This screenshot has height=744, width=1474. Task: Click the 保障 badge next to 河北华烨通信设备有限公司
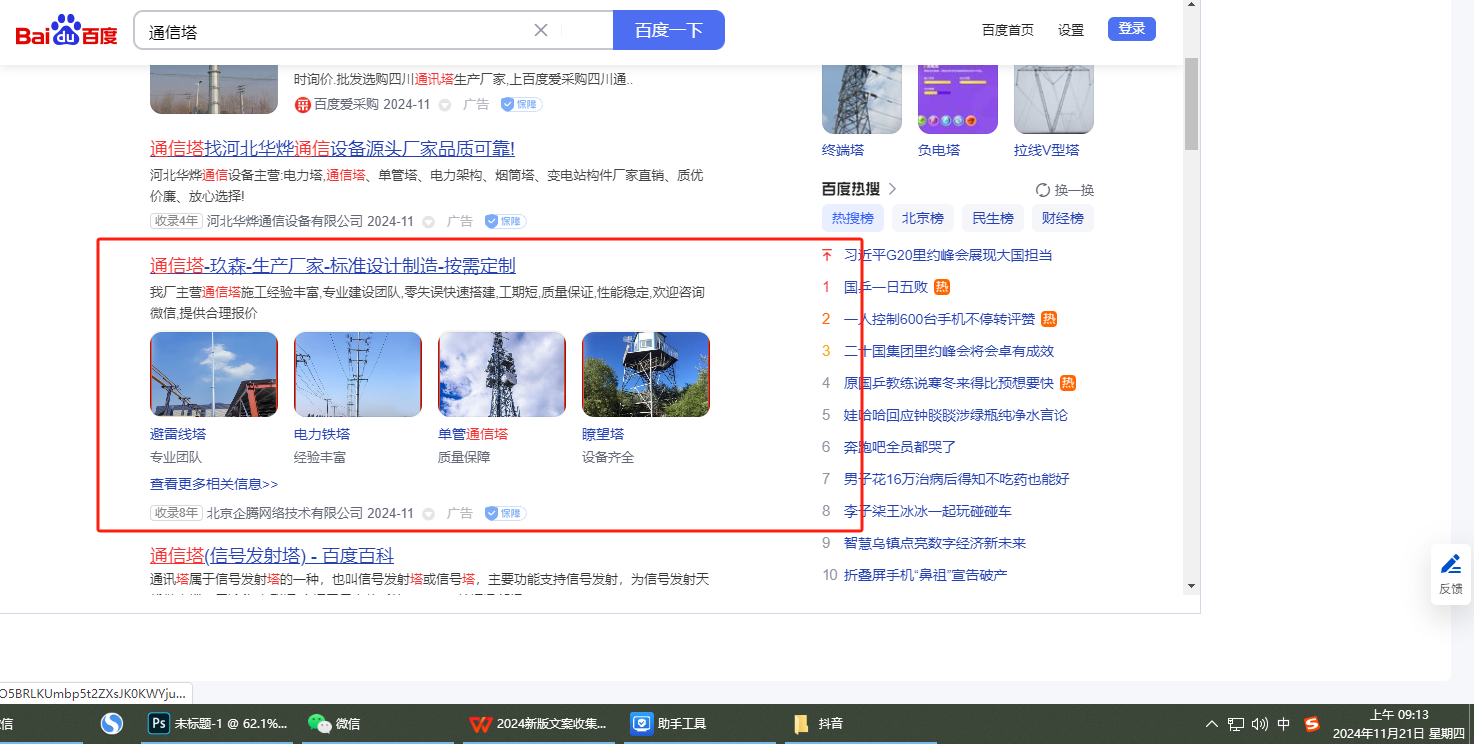[x=505, y=221]
